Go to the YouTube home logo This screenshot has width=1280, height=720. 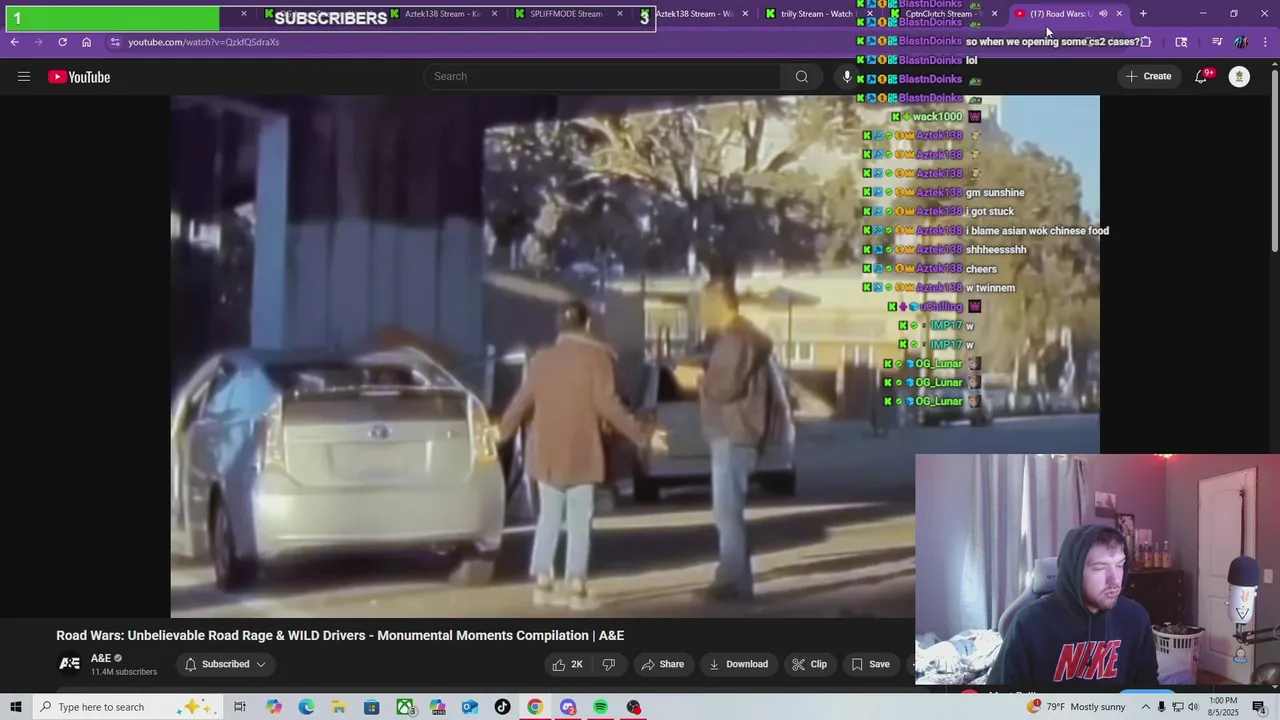[79, 77]
